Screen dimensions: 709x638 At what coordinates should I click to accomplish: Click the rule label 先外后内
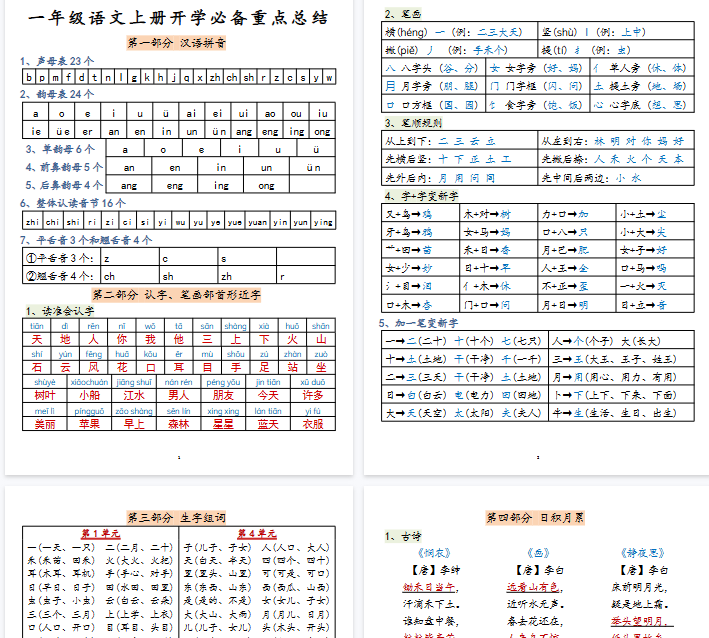click(x=408, y=178)
